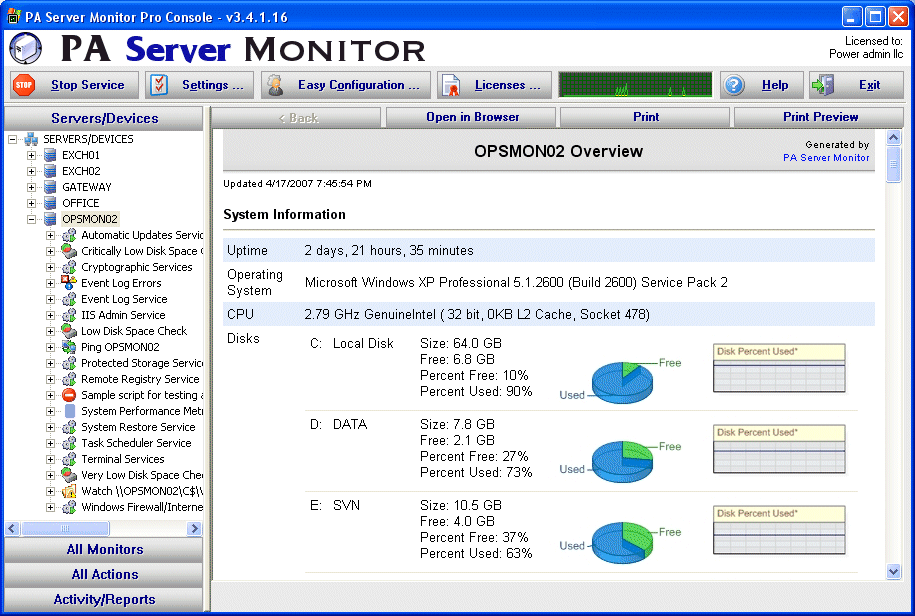Expand the Task Scheduler Service node
915x616 pixels.
(x=51, y=443)
